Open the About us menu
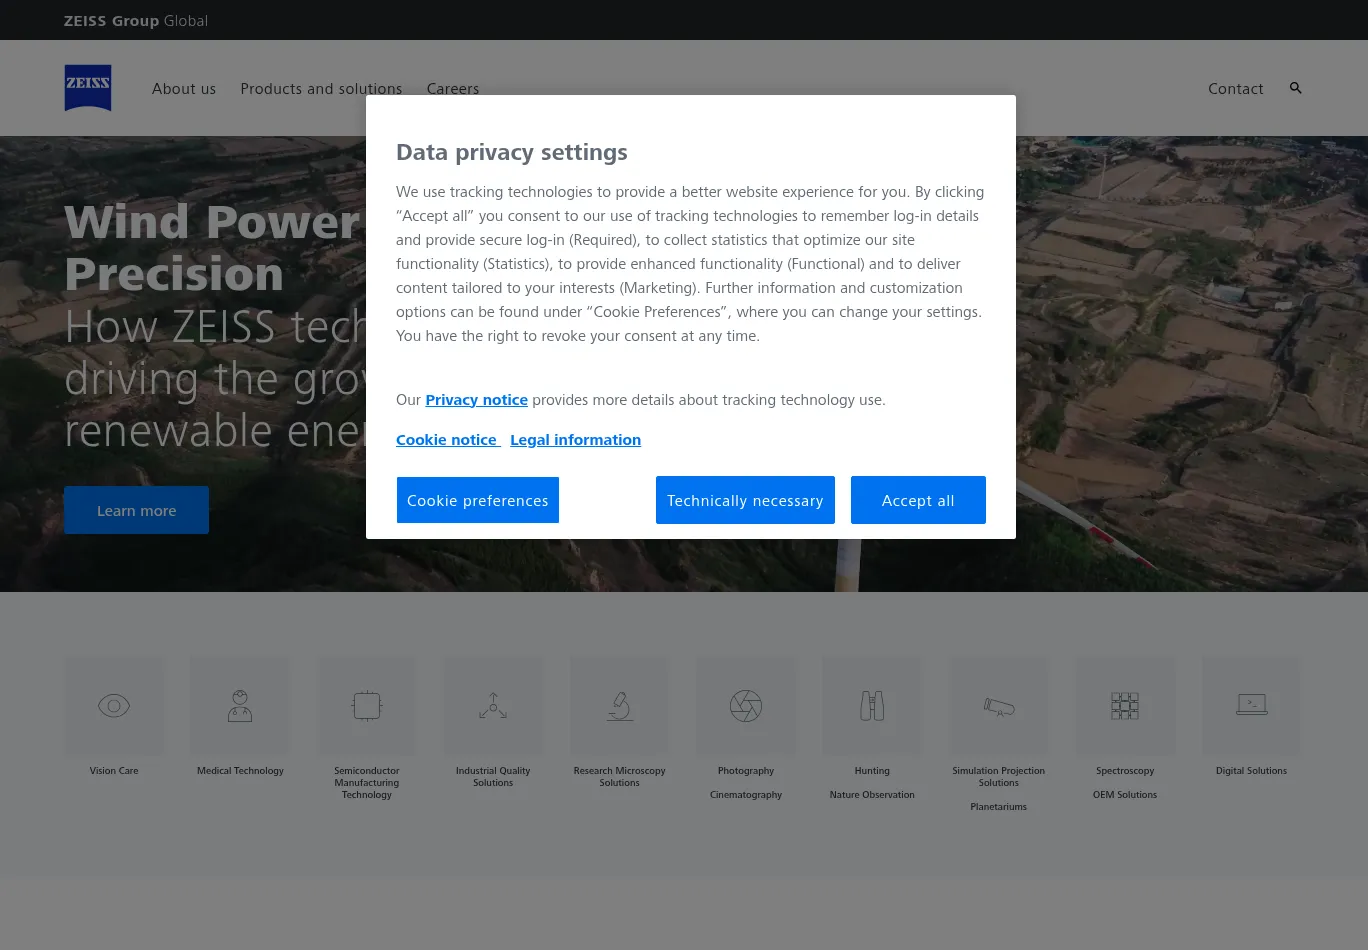This screenshot has width=1368, height=950. tap(184, 89)
